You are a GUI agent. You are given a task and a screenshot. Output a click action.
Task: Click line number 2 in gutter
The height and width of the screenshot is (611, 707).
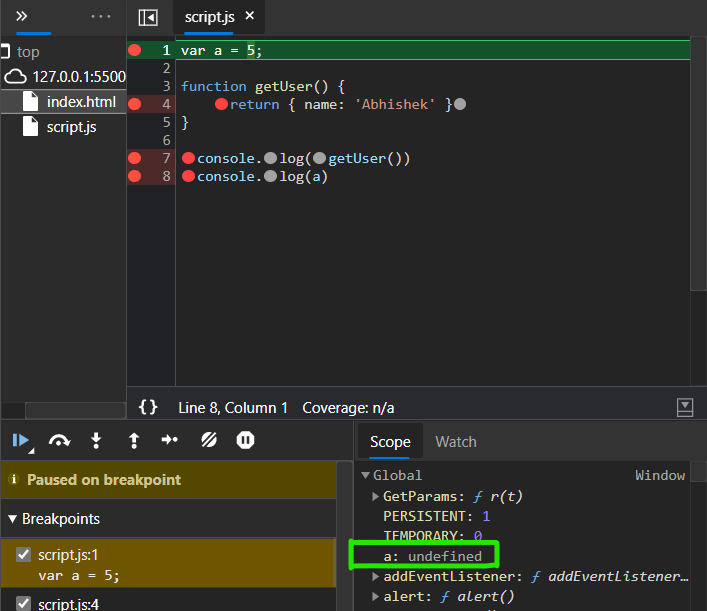166,68
